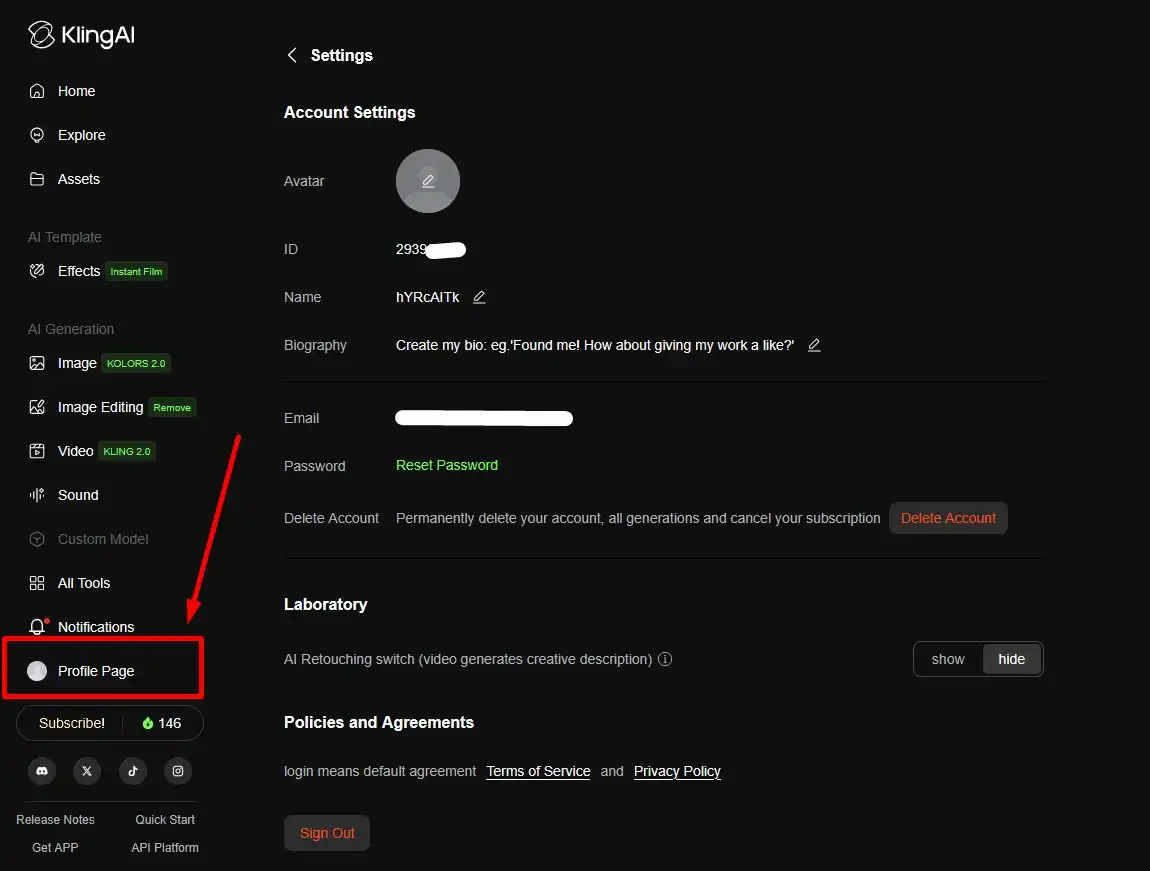Open API Platform in the footer
Image resolution: width=1150 pixels, height=871 pixels.
165,848
